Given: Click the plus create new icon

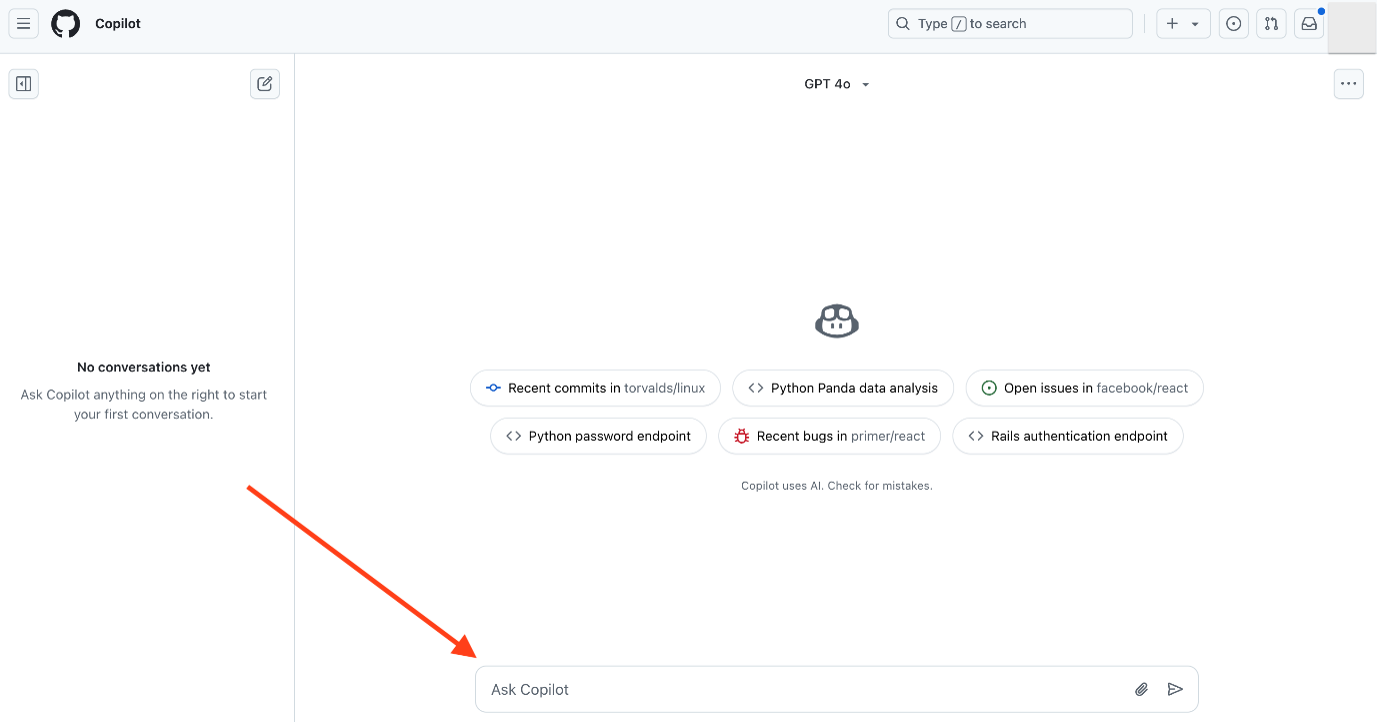Looking at the screenshot, I should (1173, 24).
